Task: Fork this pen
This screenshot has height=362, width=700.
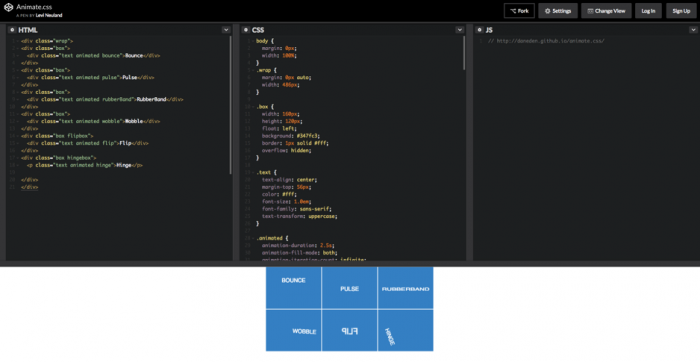Action: pos(519,11)
